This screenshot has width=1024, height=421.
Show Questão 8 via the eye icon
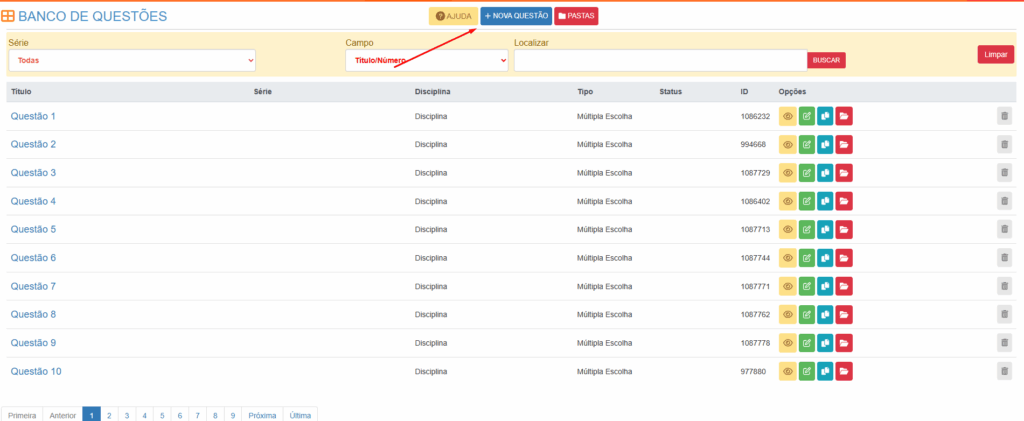[788, 315]
